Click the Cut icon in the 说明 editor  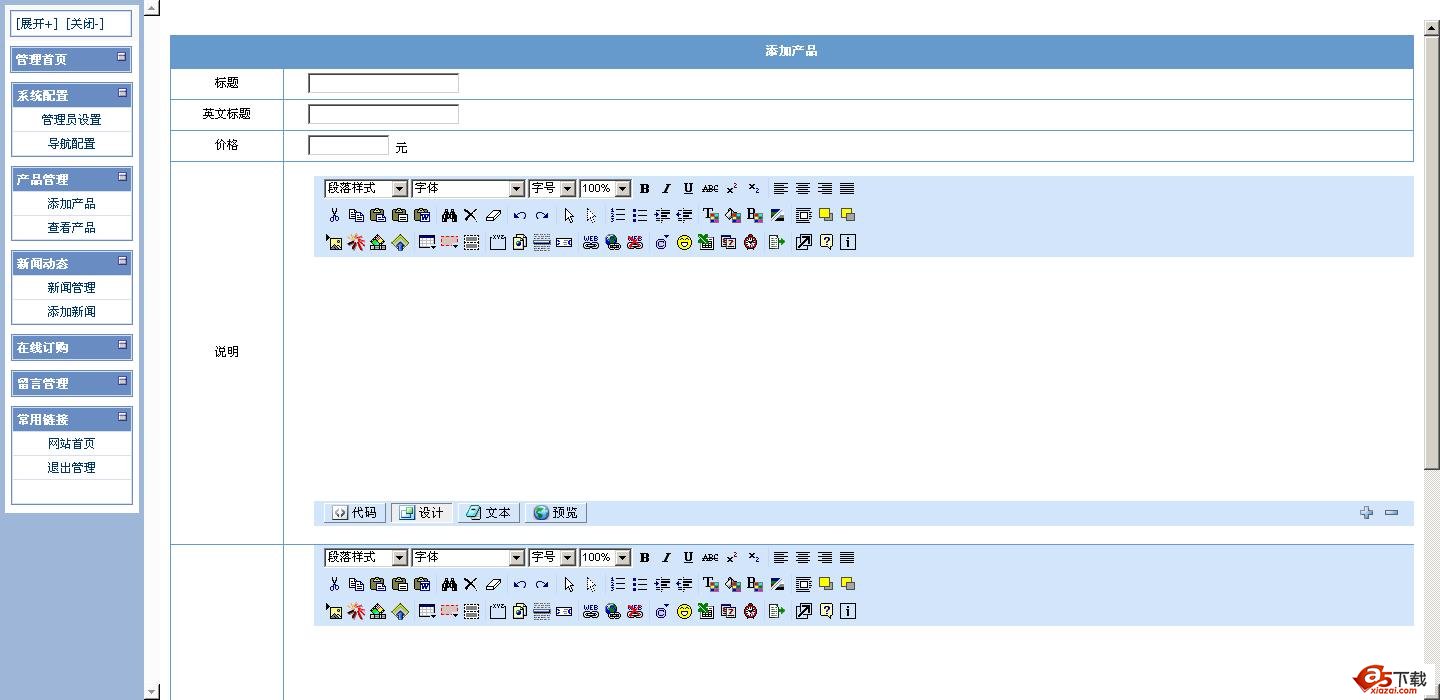click(x=334, y=215)
